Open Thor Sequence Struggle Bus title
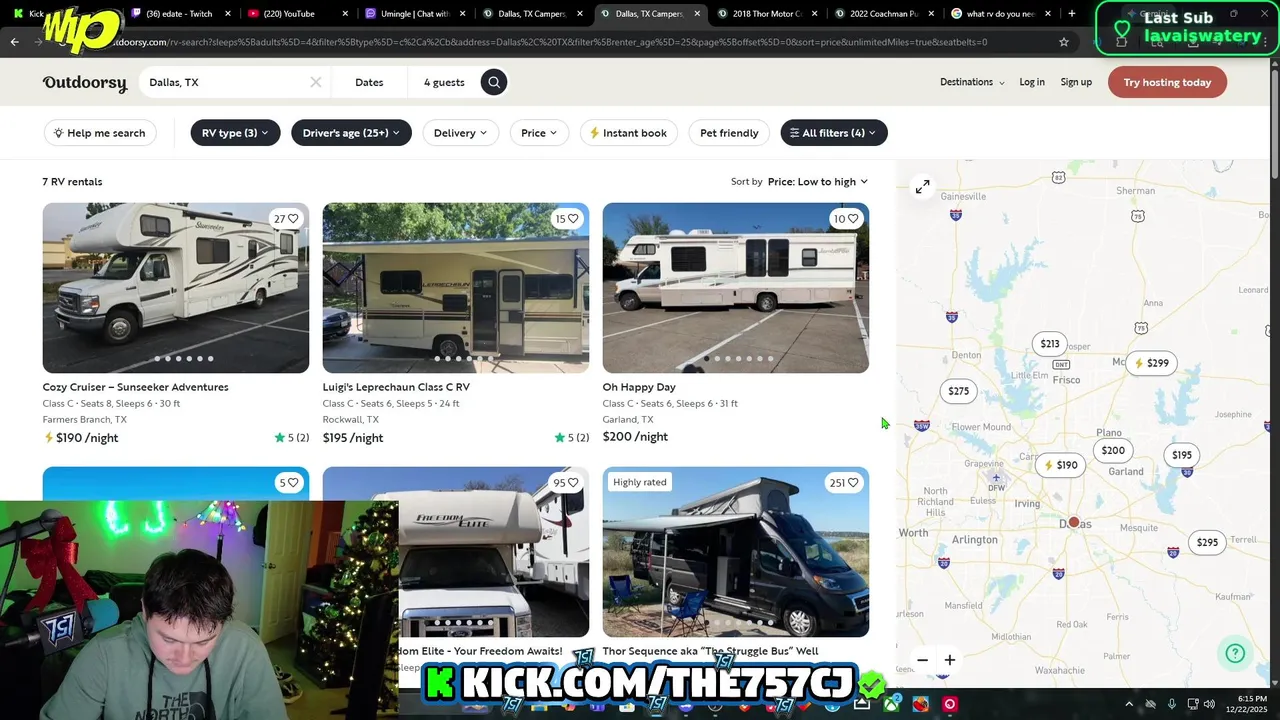 click(x=710, y=651)
